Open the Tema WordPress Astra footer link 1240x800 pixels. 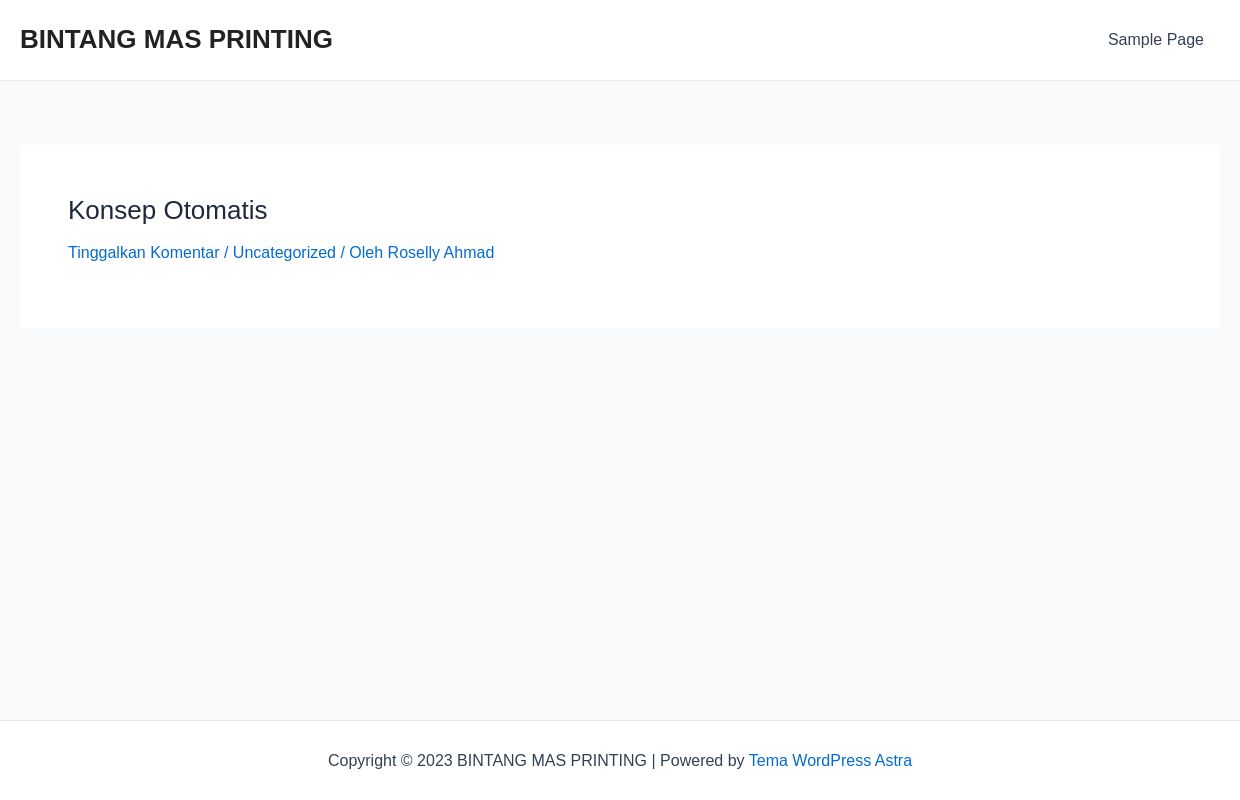pos(829,760)
